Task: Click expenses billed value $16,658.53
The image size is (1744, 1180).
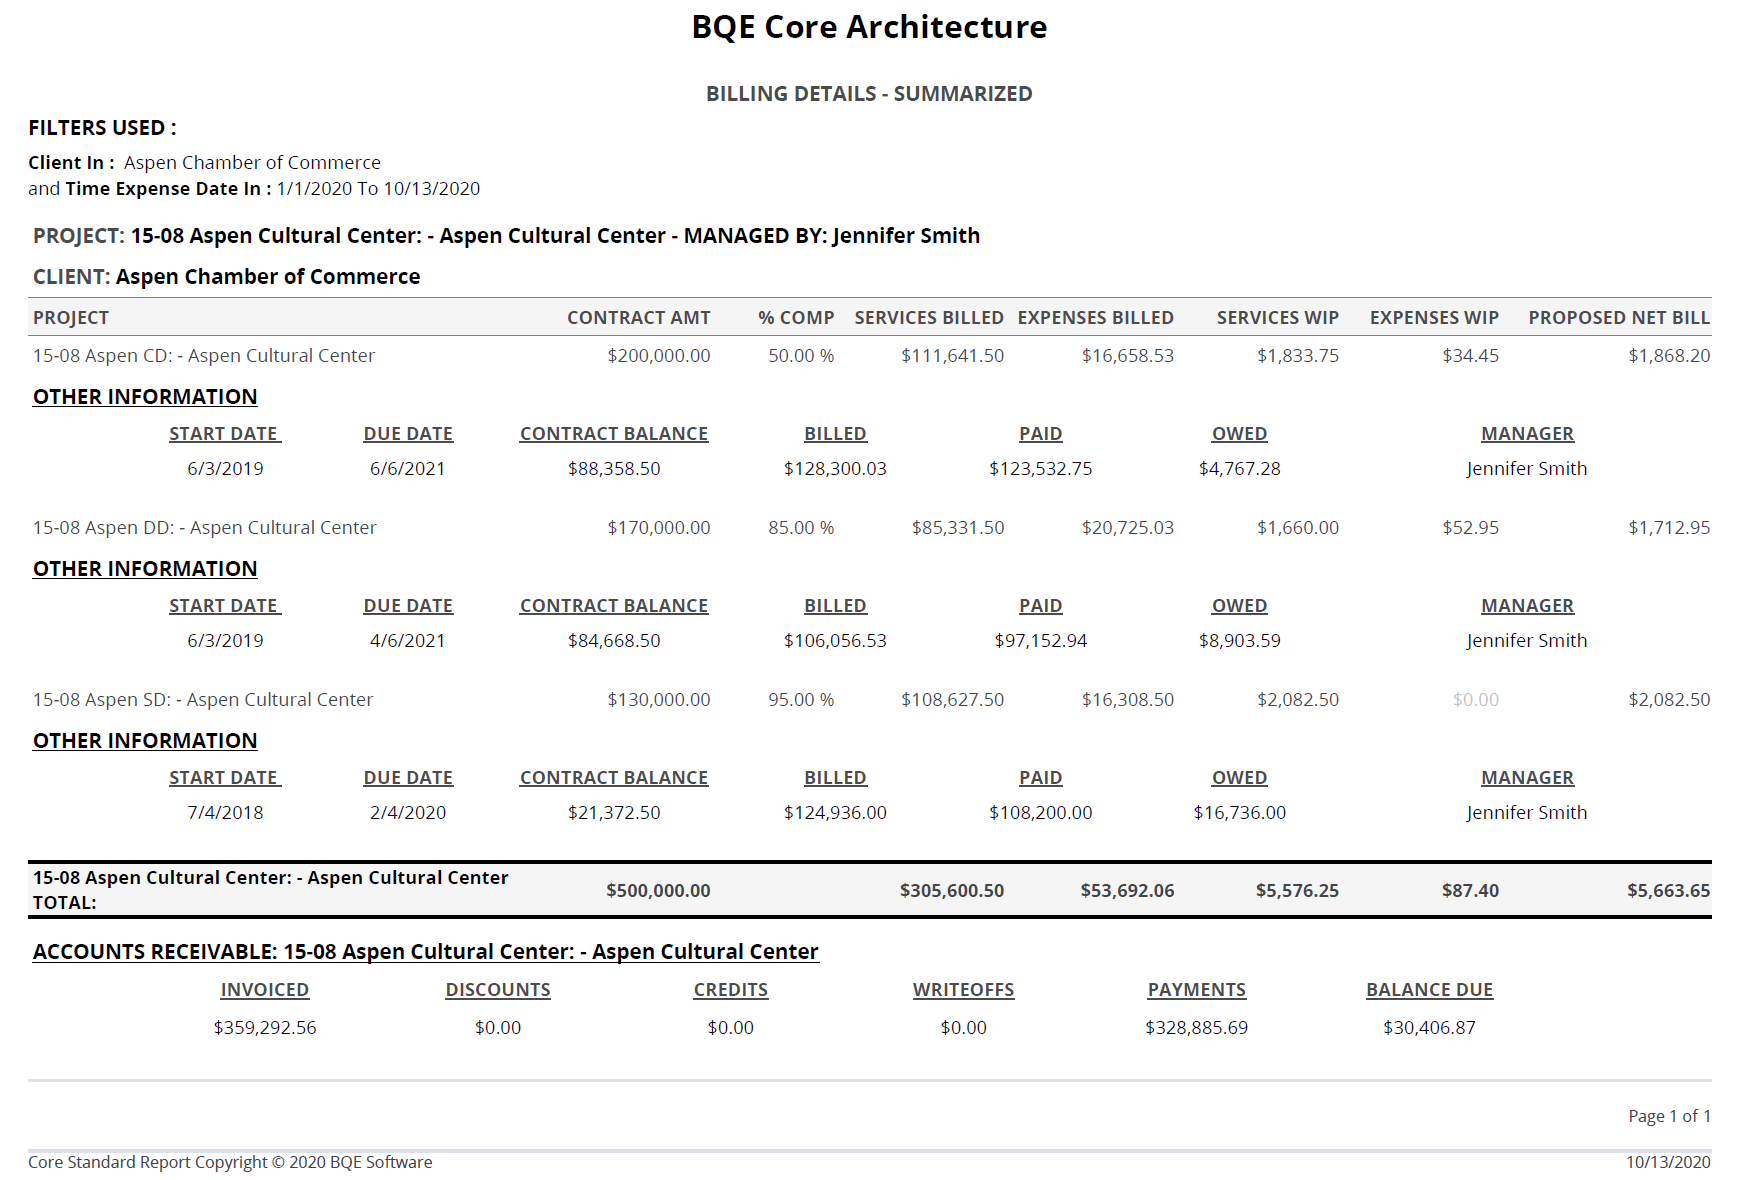Action: click(x=1127, y=356)
